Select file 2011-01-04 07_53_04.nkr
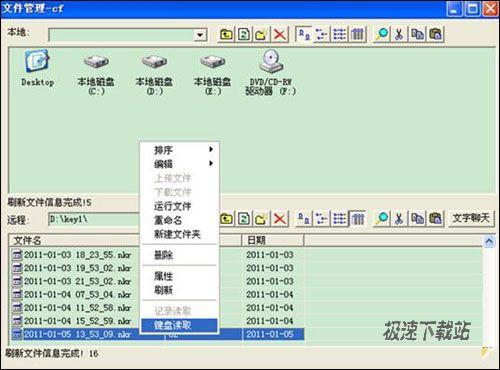This screenshot has height=370, width=500. (71, 295)
